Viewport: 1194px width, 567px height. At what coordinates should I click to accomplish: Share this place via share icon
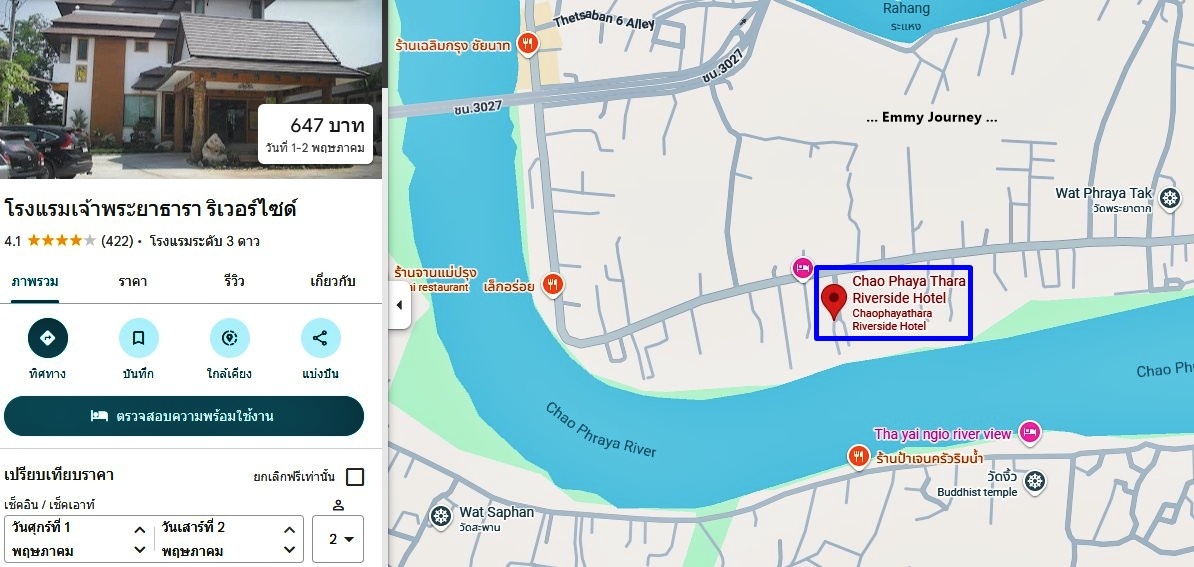(x=321, y=338)
